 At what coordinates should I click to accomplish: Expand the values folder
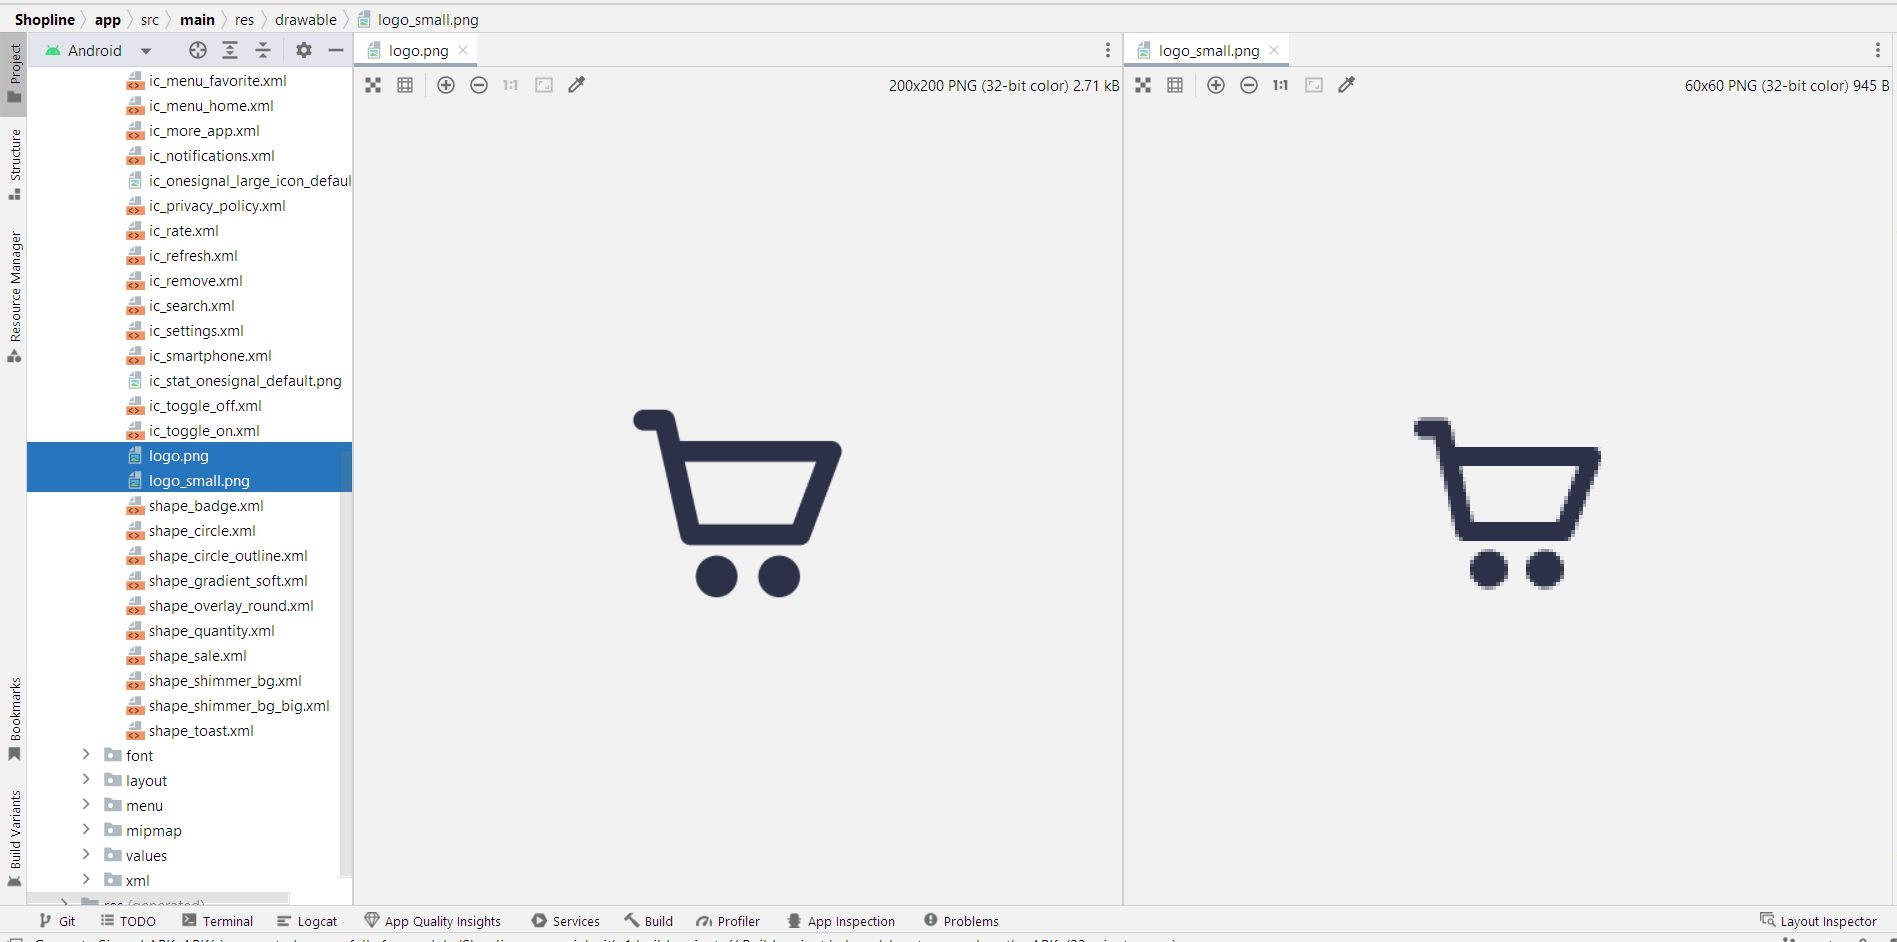[86, 855]
